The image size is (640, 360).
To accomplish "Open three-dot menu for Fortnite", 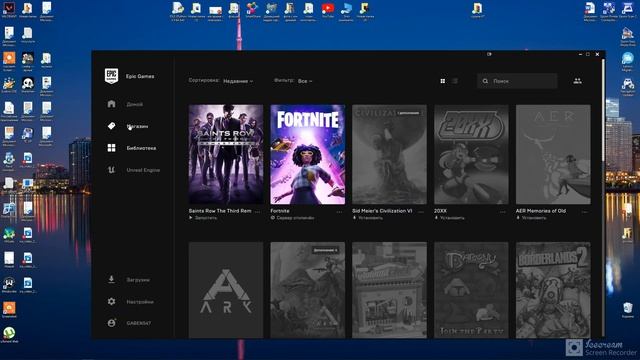I will [339, 212].
